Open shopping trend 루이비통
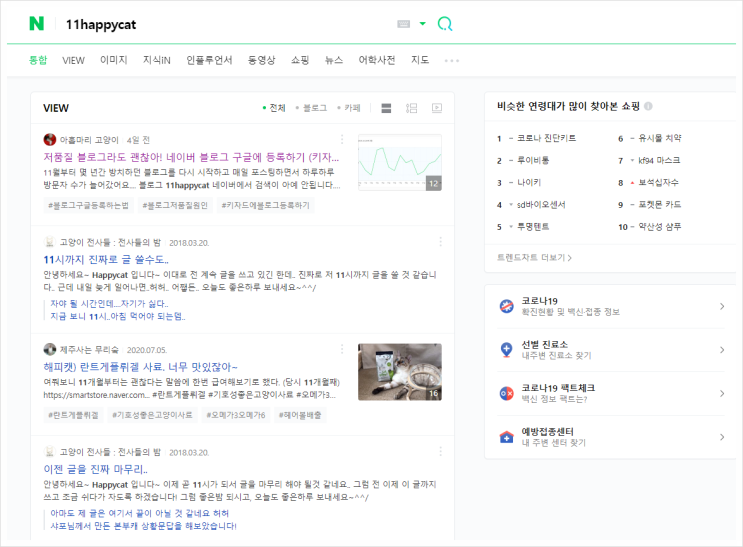 click(533, 160)
